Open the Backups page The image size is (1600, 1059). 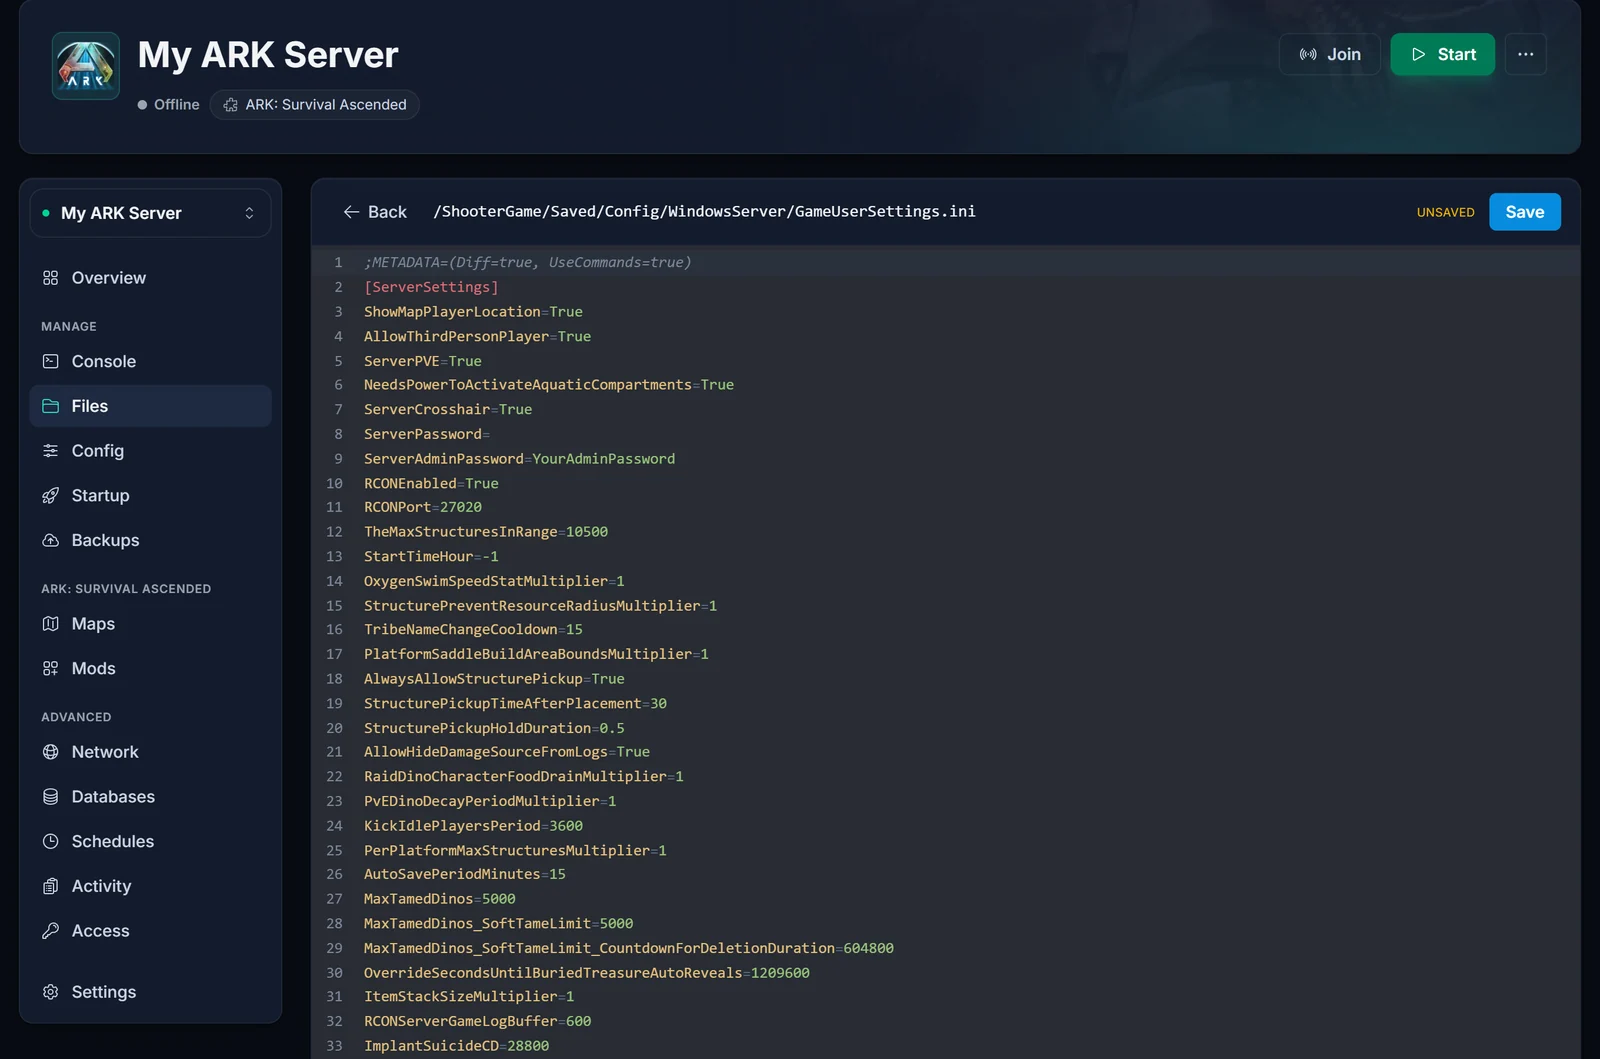[150, 540]
